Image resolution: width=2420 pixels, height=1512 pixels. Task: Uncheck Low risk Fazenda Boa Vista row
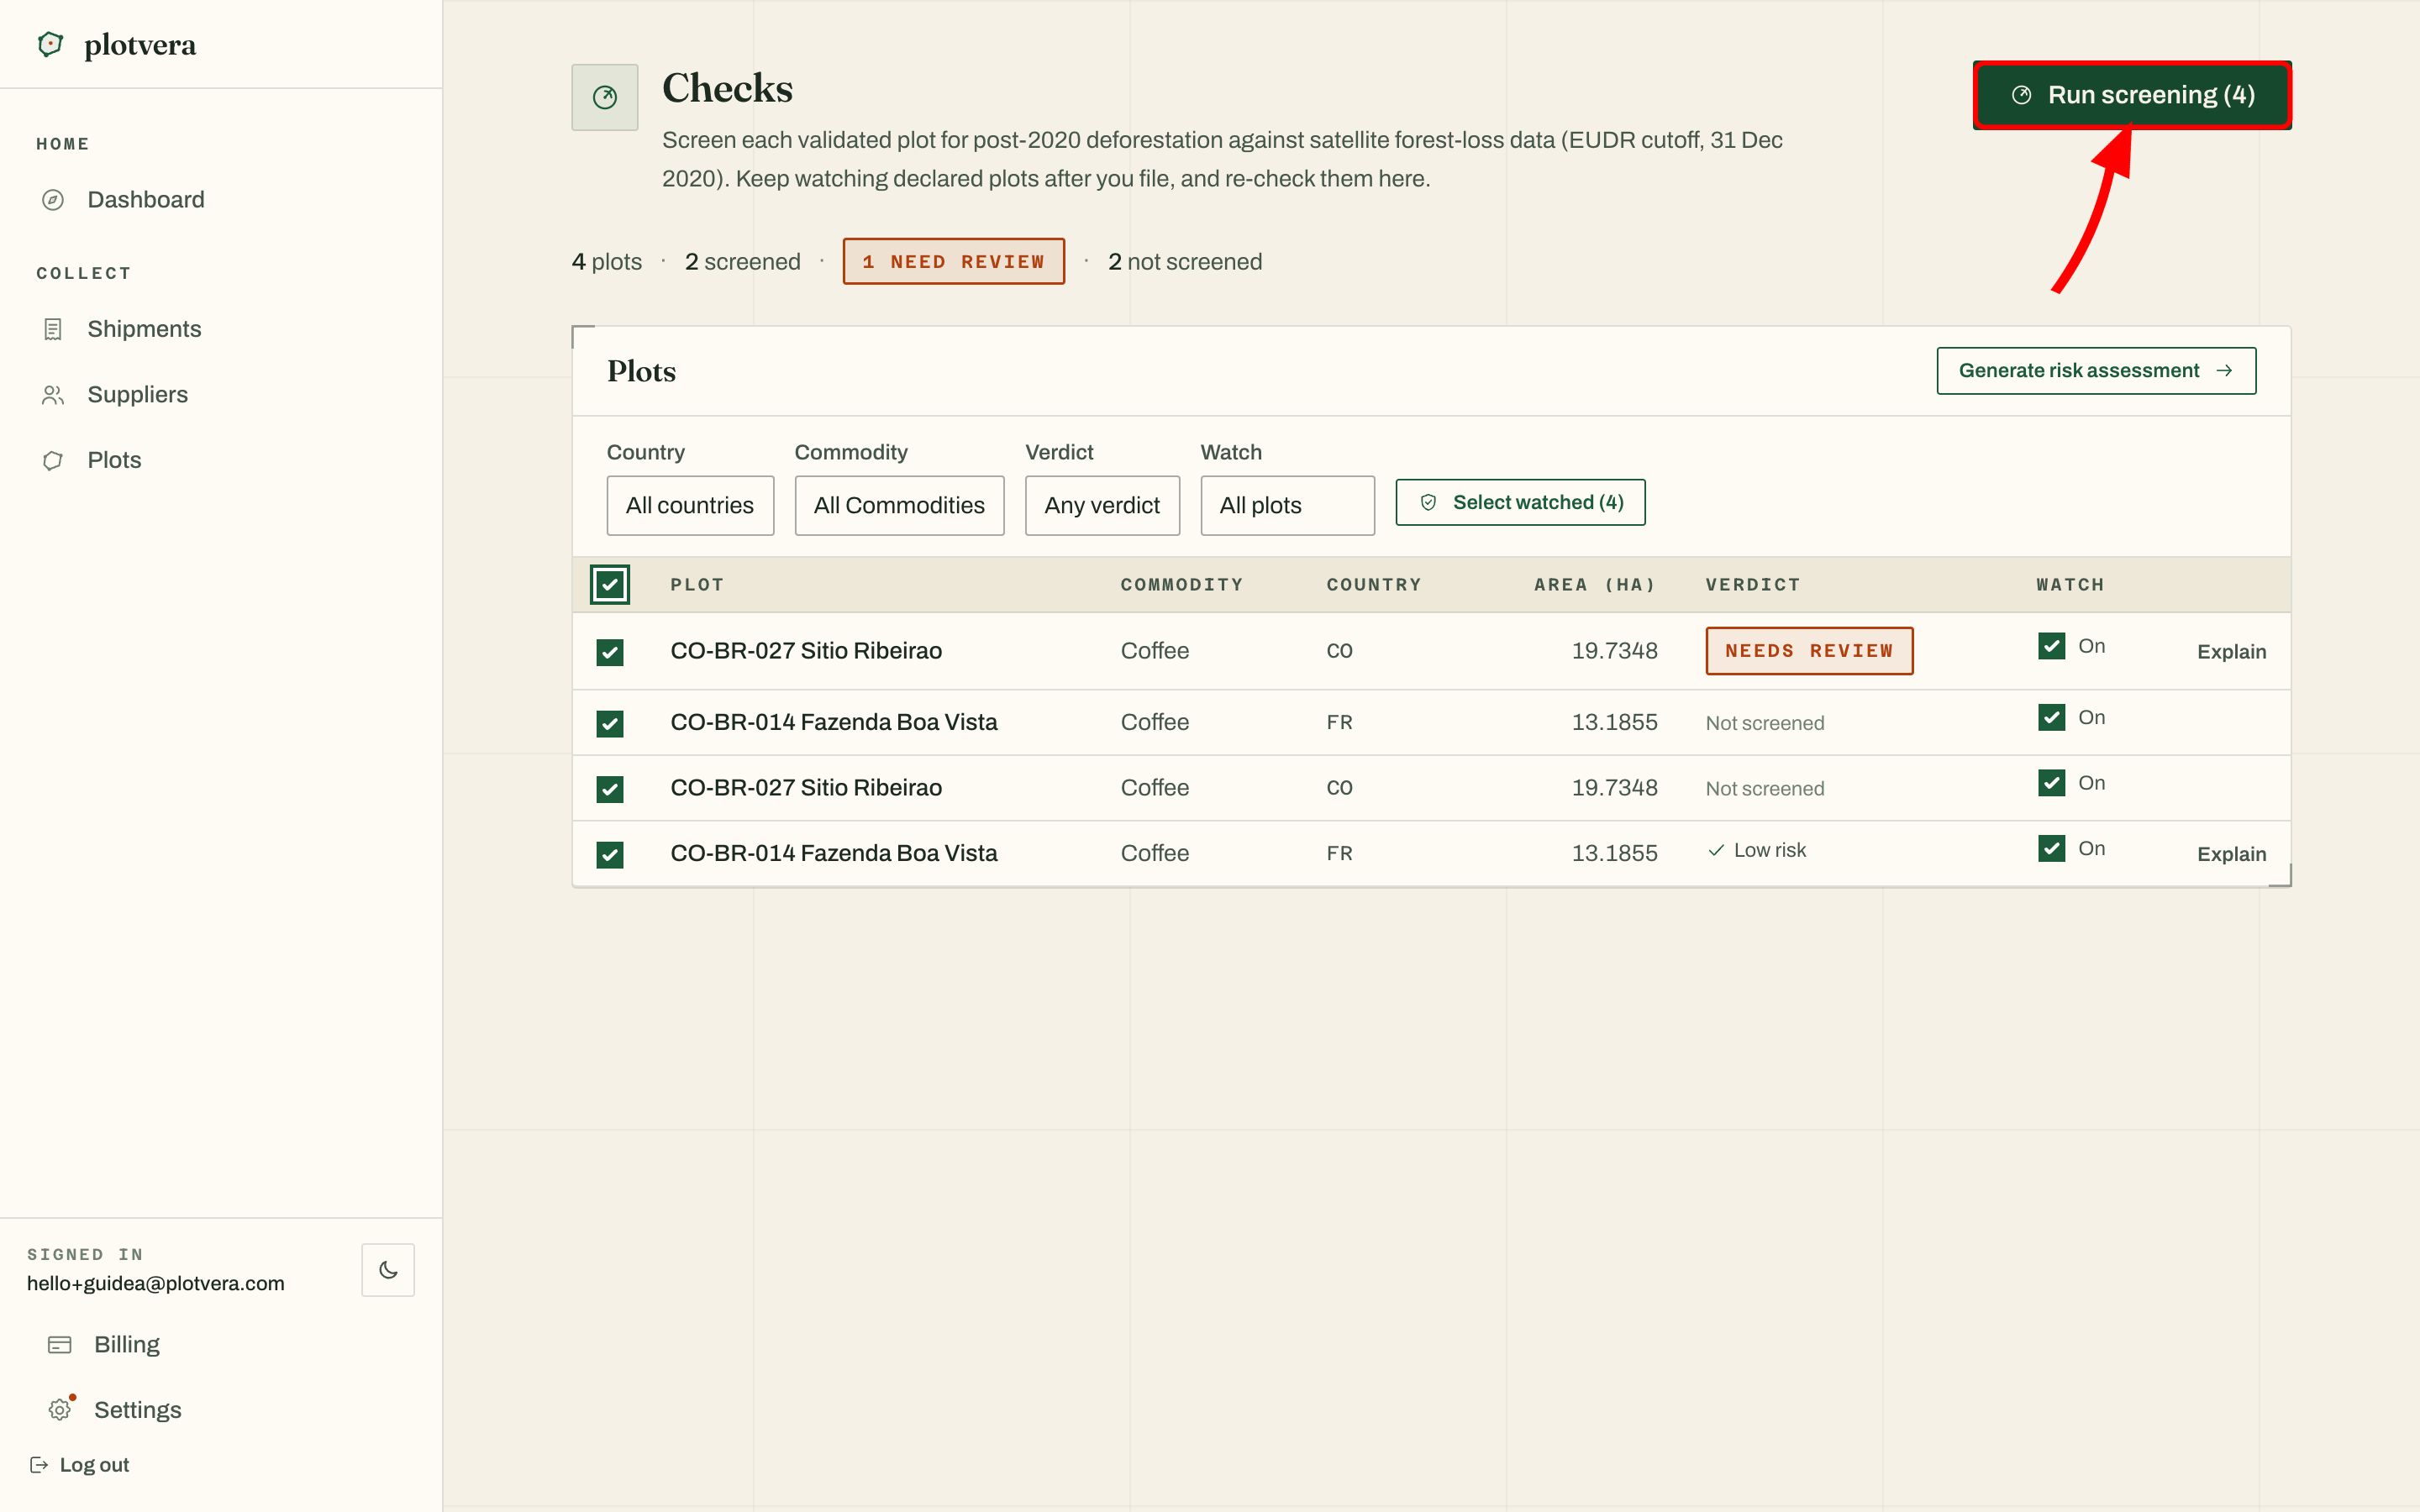(x=610, y=855)
